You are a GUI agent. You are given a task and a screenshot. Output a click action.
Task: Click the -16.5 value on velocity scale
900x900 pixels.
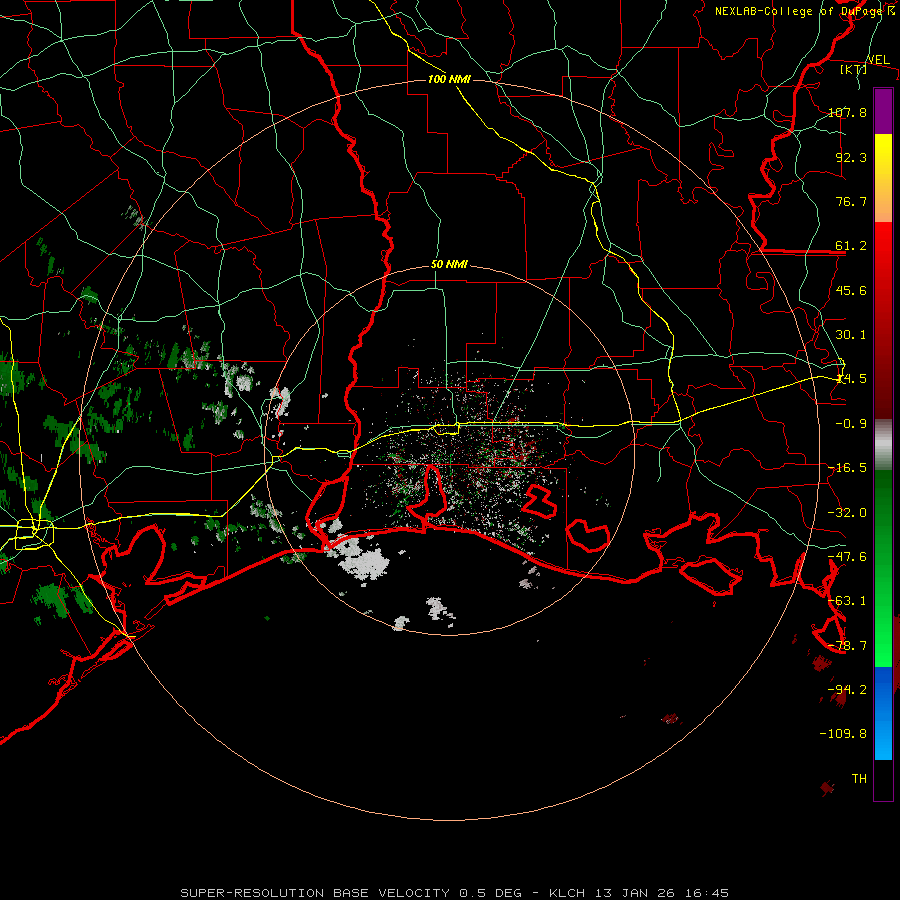click(x=847, y=468)
